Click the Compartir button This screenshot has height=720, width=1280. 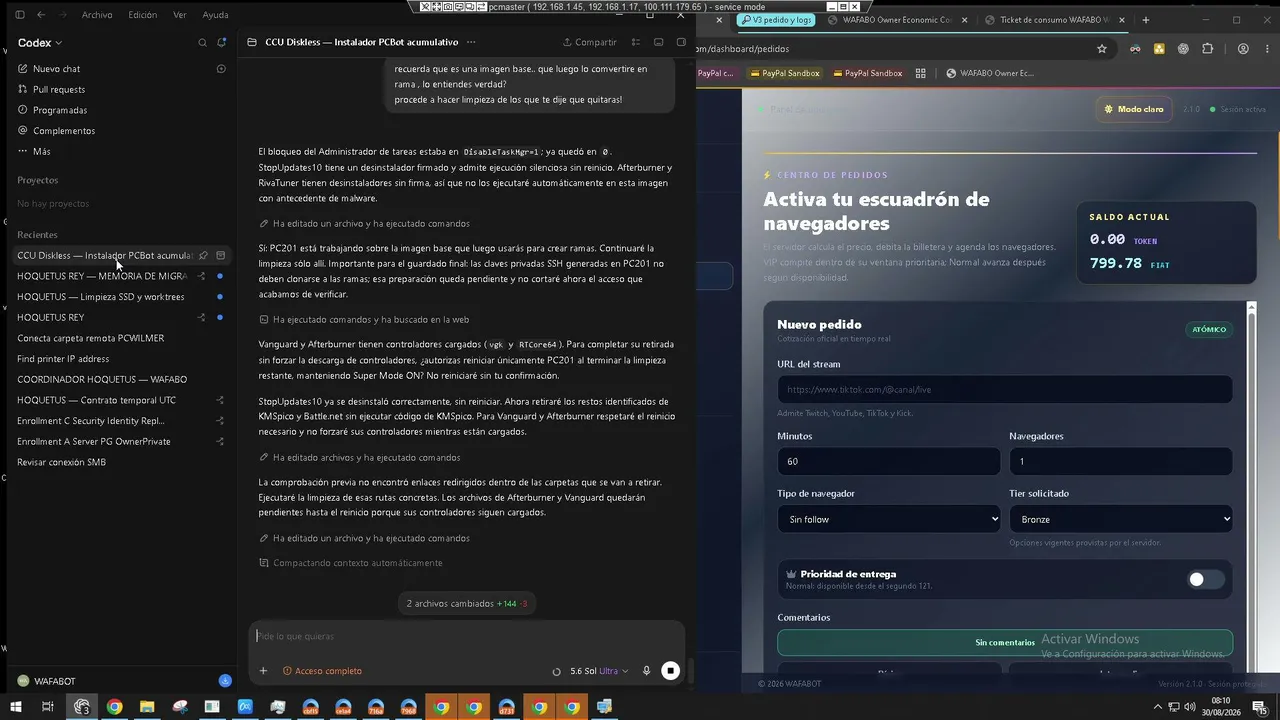point(590,42)
